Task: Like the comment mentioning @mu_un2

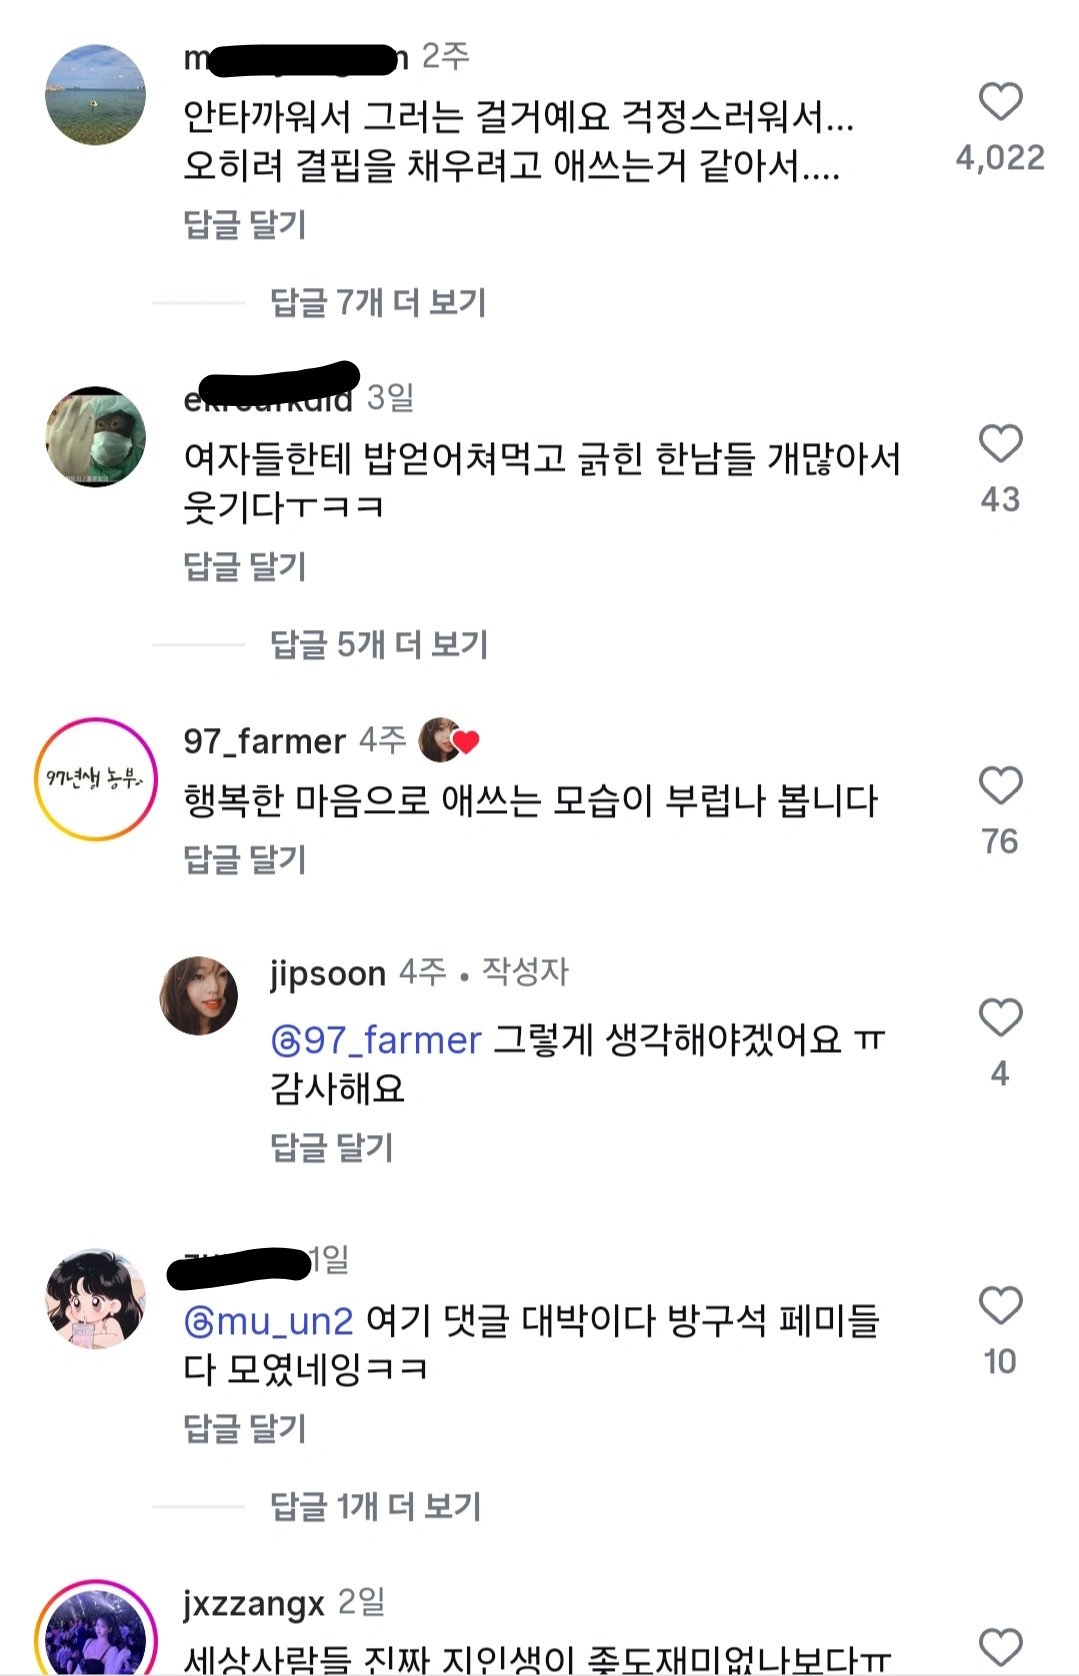Action: (1000, 1306)
